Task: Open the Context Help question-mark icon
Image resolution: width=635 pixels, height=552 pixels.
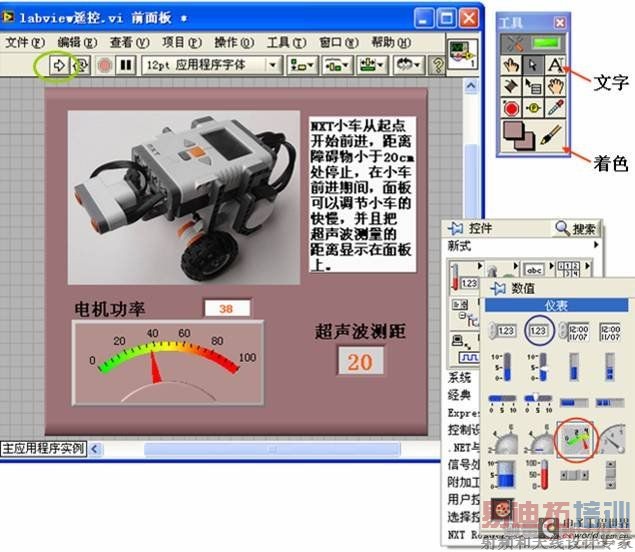Action: pyautogui.click(x=437, y=65)
